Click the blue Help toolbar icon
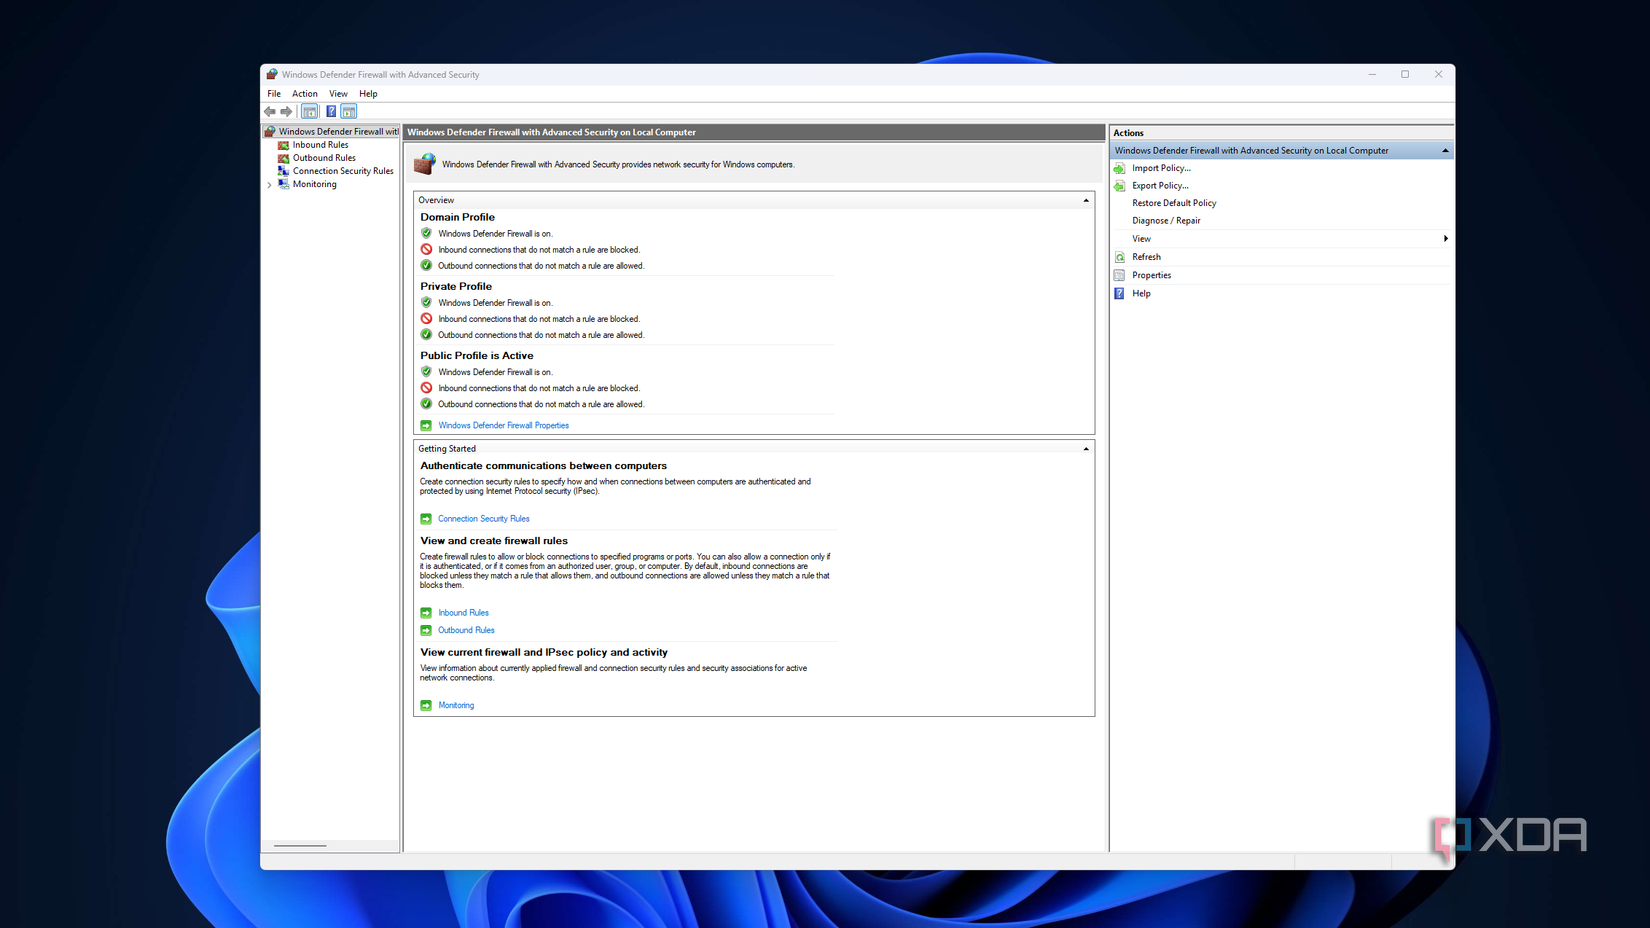Image resolution: width=1650 pixels, height=928 pixels. click(331, 112)
